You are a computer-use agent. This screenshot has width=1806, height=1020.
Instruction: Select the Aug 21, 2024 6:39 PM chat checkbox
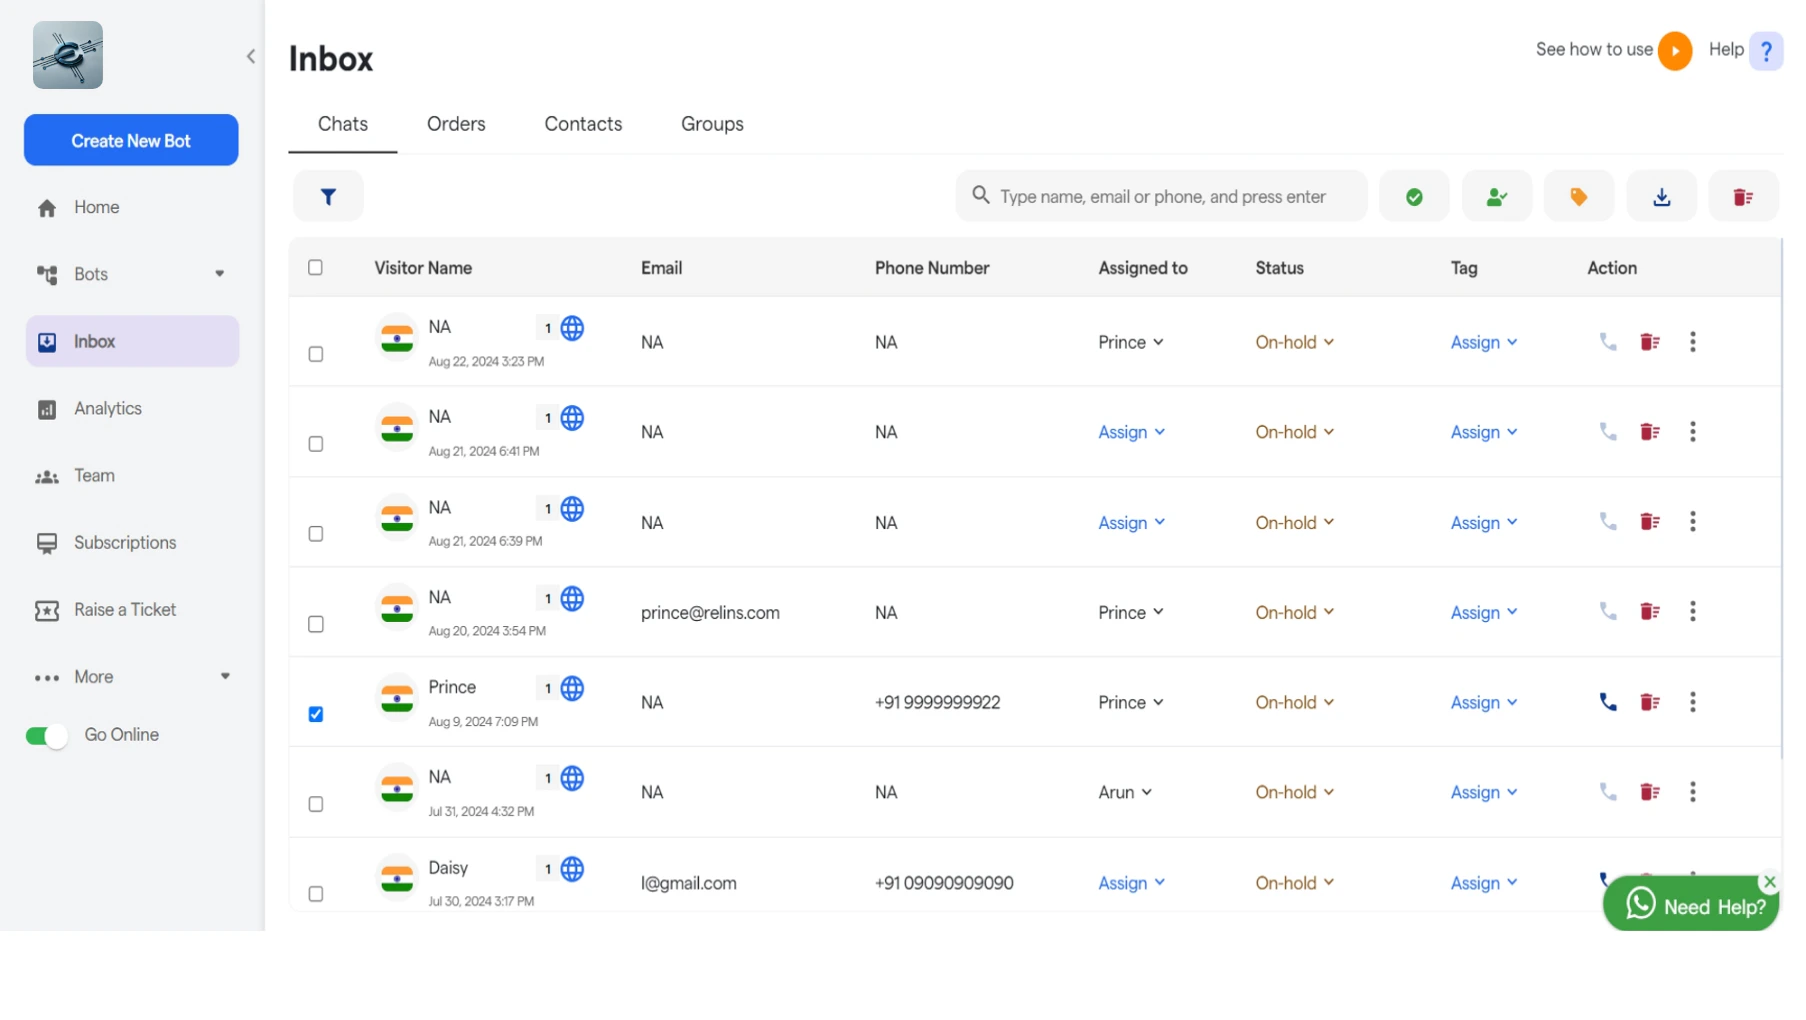tap(316, 534)
